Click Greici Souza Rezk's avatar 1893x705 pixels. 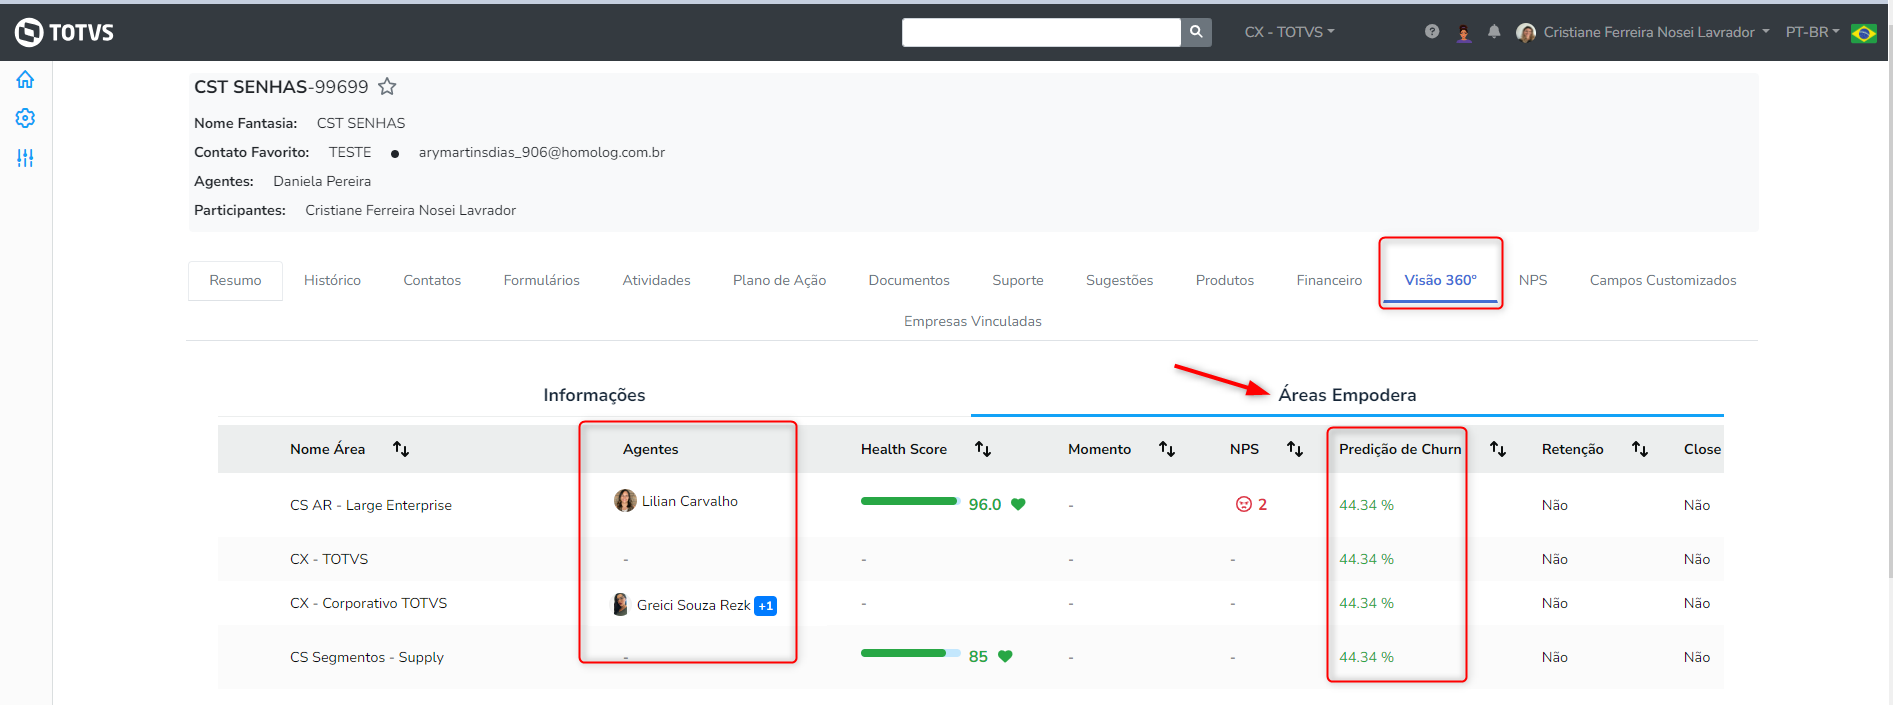point(620,604)
